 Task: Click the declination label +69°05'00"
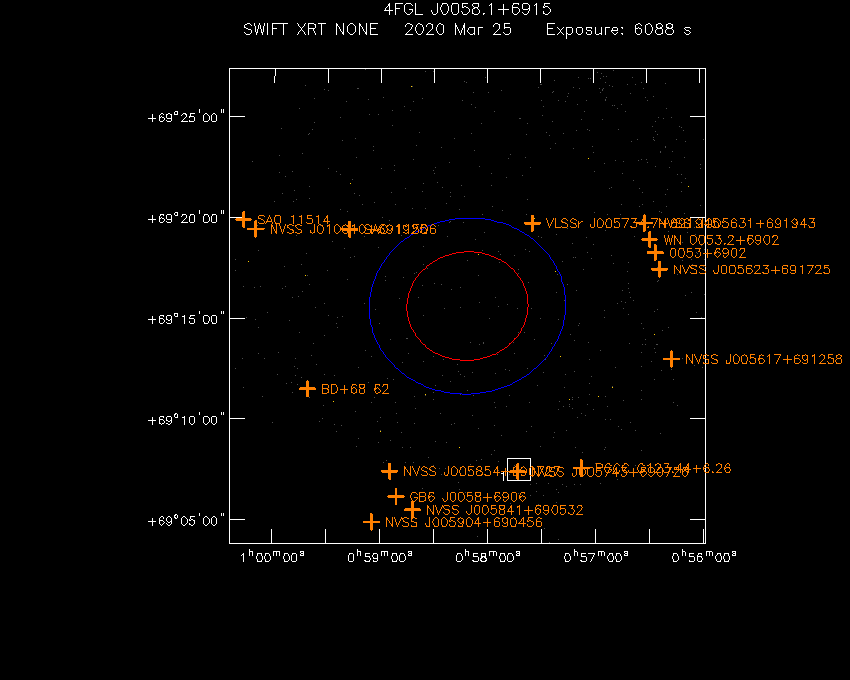click(186, 521)
